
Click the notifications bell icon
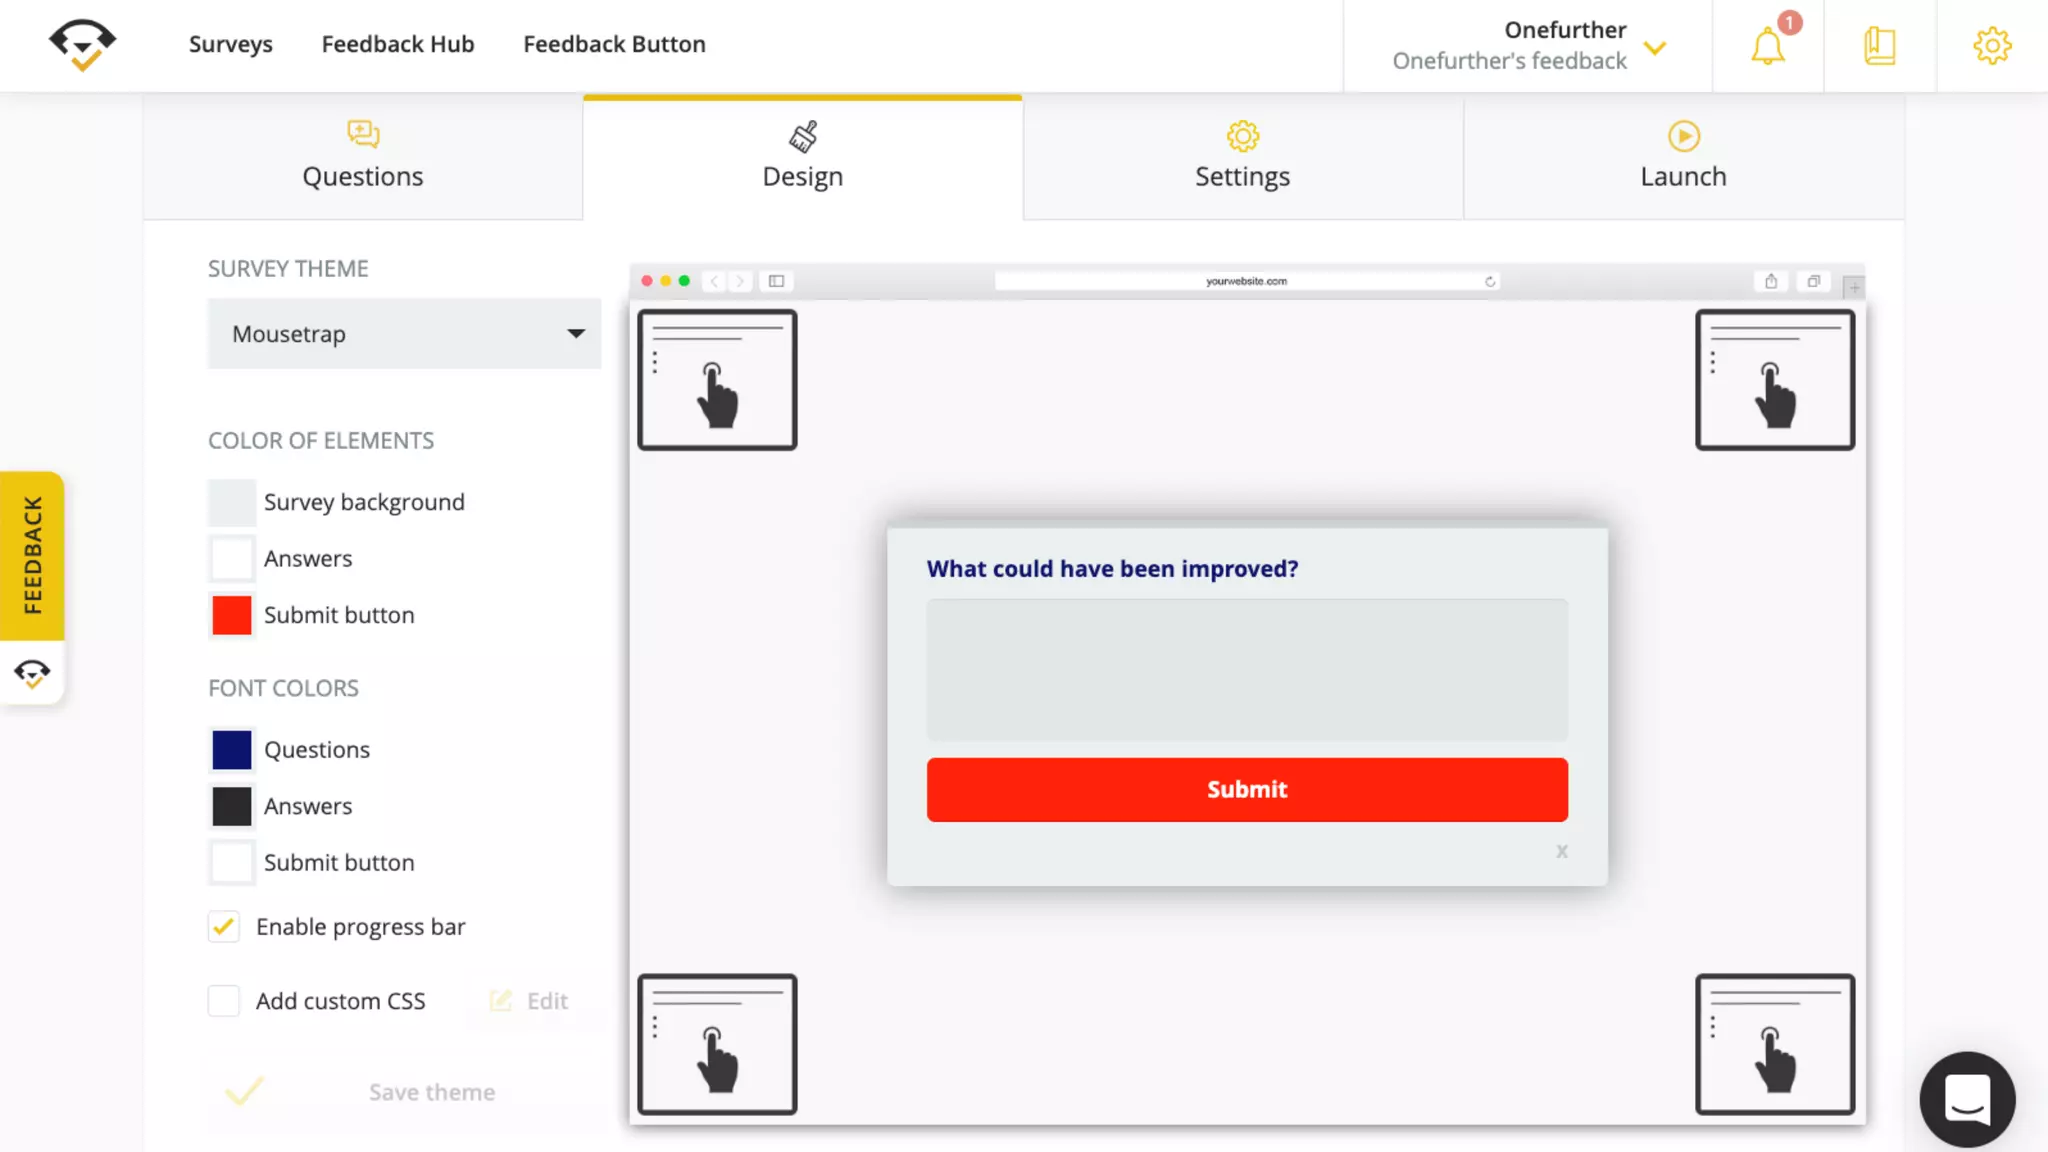(1767, 46)
